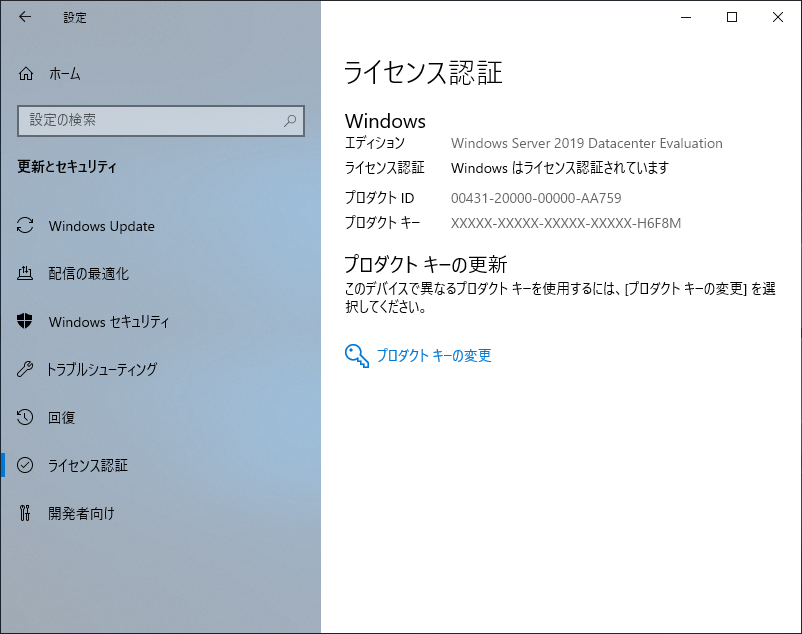Maximize the 設定 window
802x634 pixels.
pyautogui.click(x=732, y=17)
